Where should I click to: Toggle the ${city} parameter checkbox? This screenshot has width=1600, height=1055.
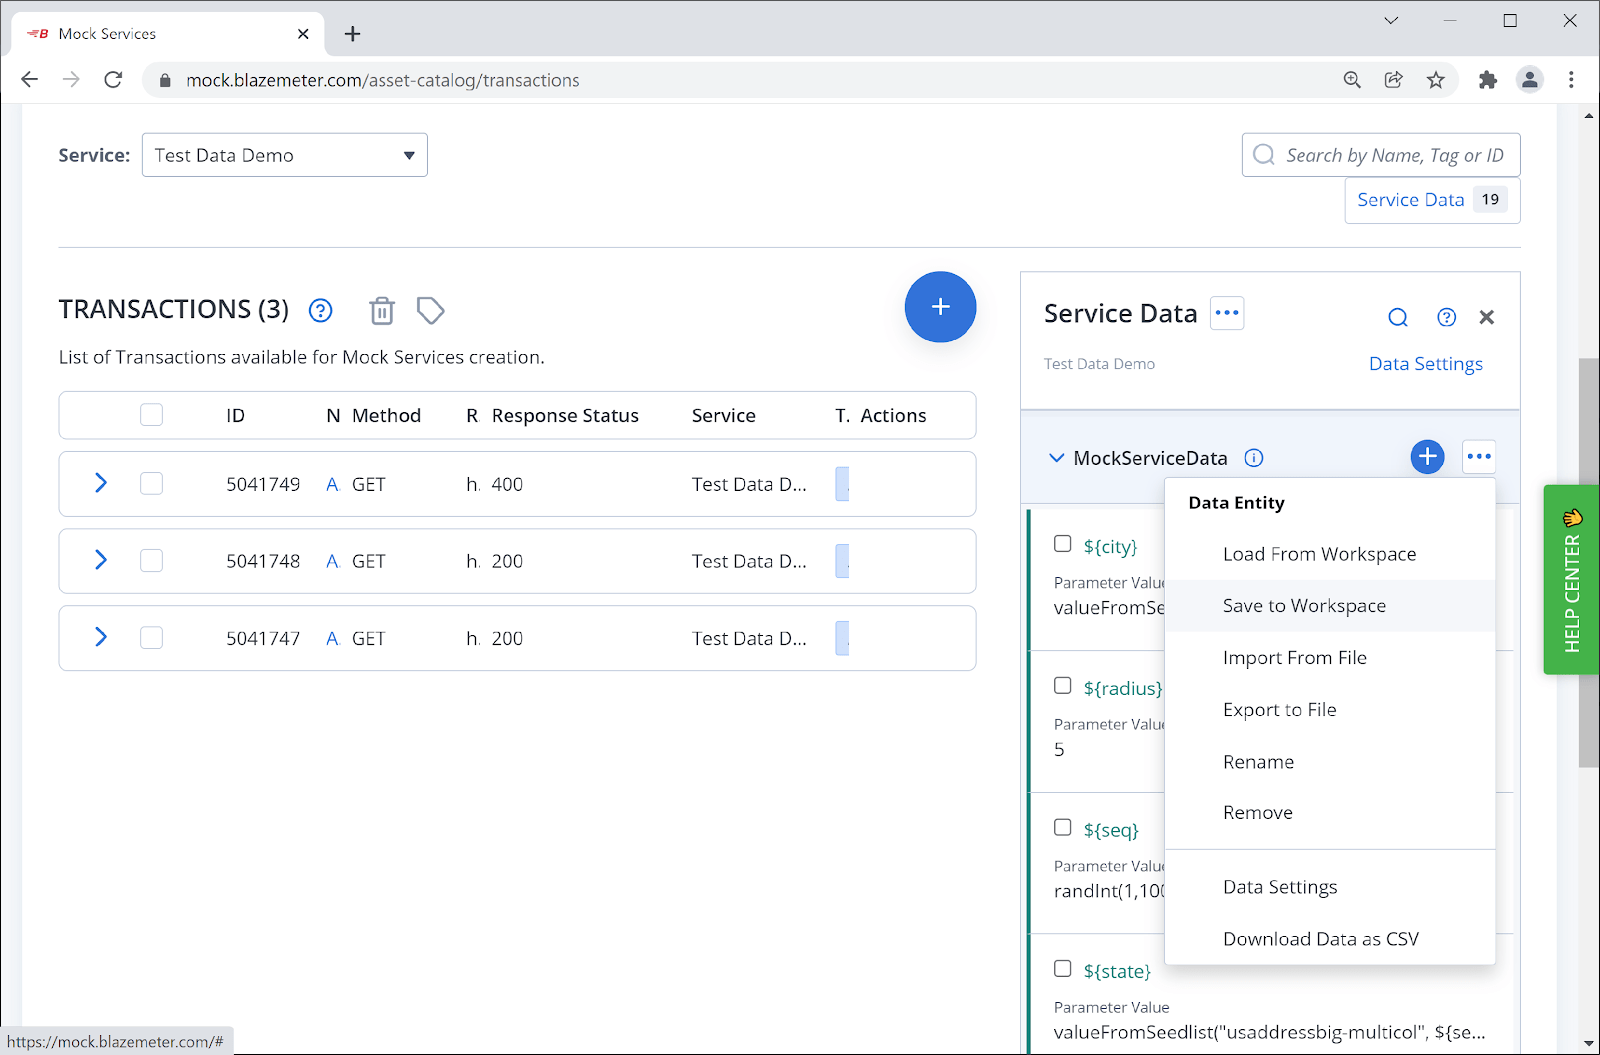coord(1062,544)
